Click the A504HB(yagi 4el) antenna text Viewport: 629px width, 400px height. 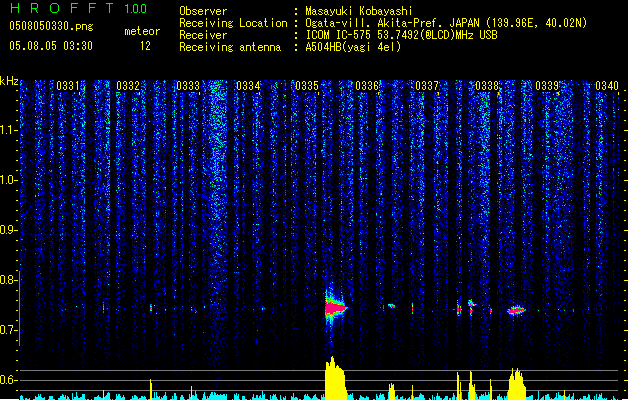(x=353, y=47)
